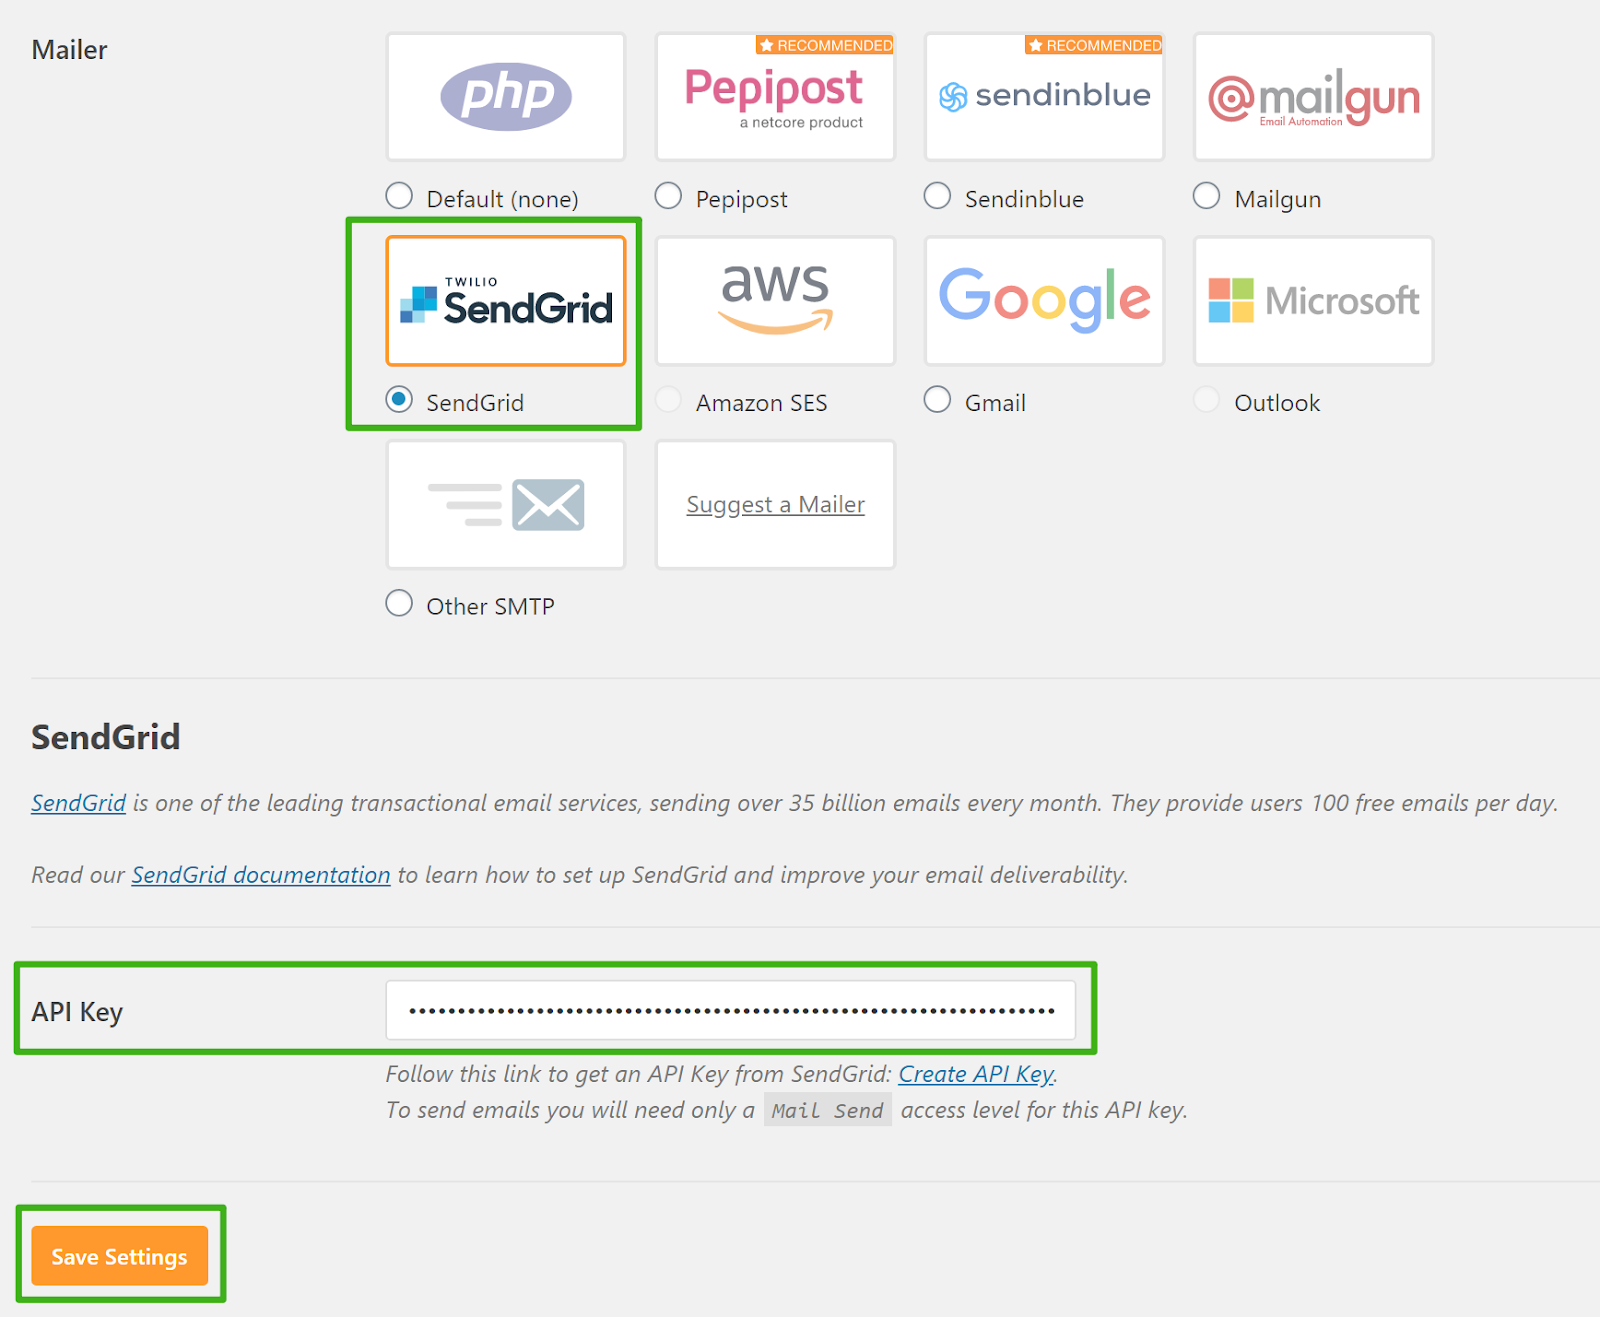Click the API Key field label

click(77, 1012)
